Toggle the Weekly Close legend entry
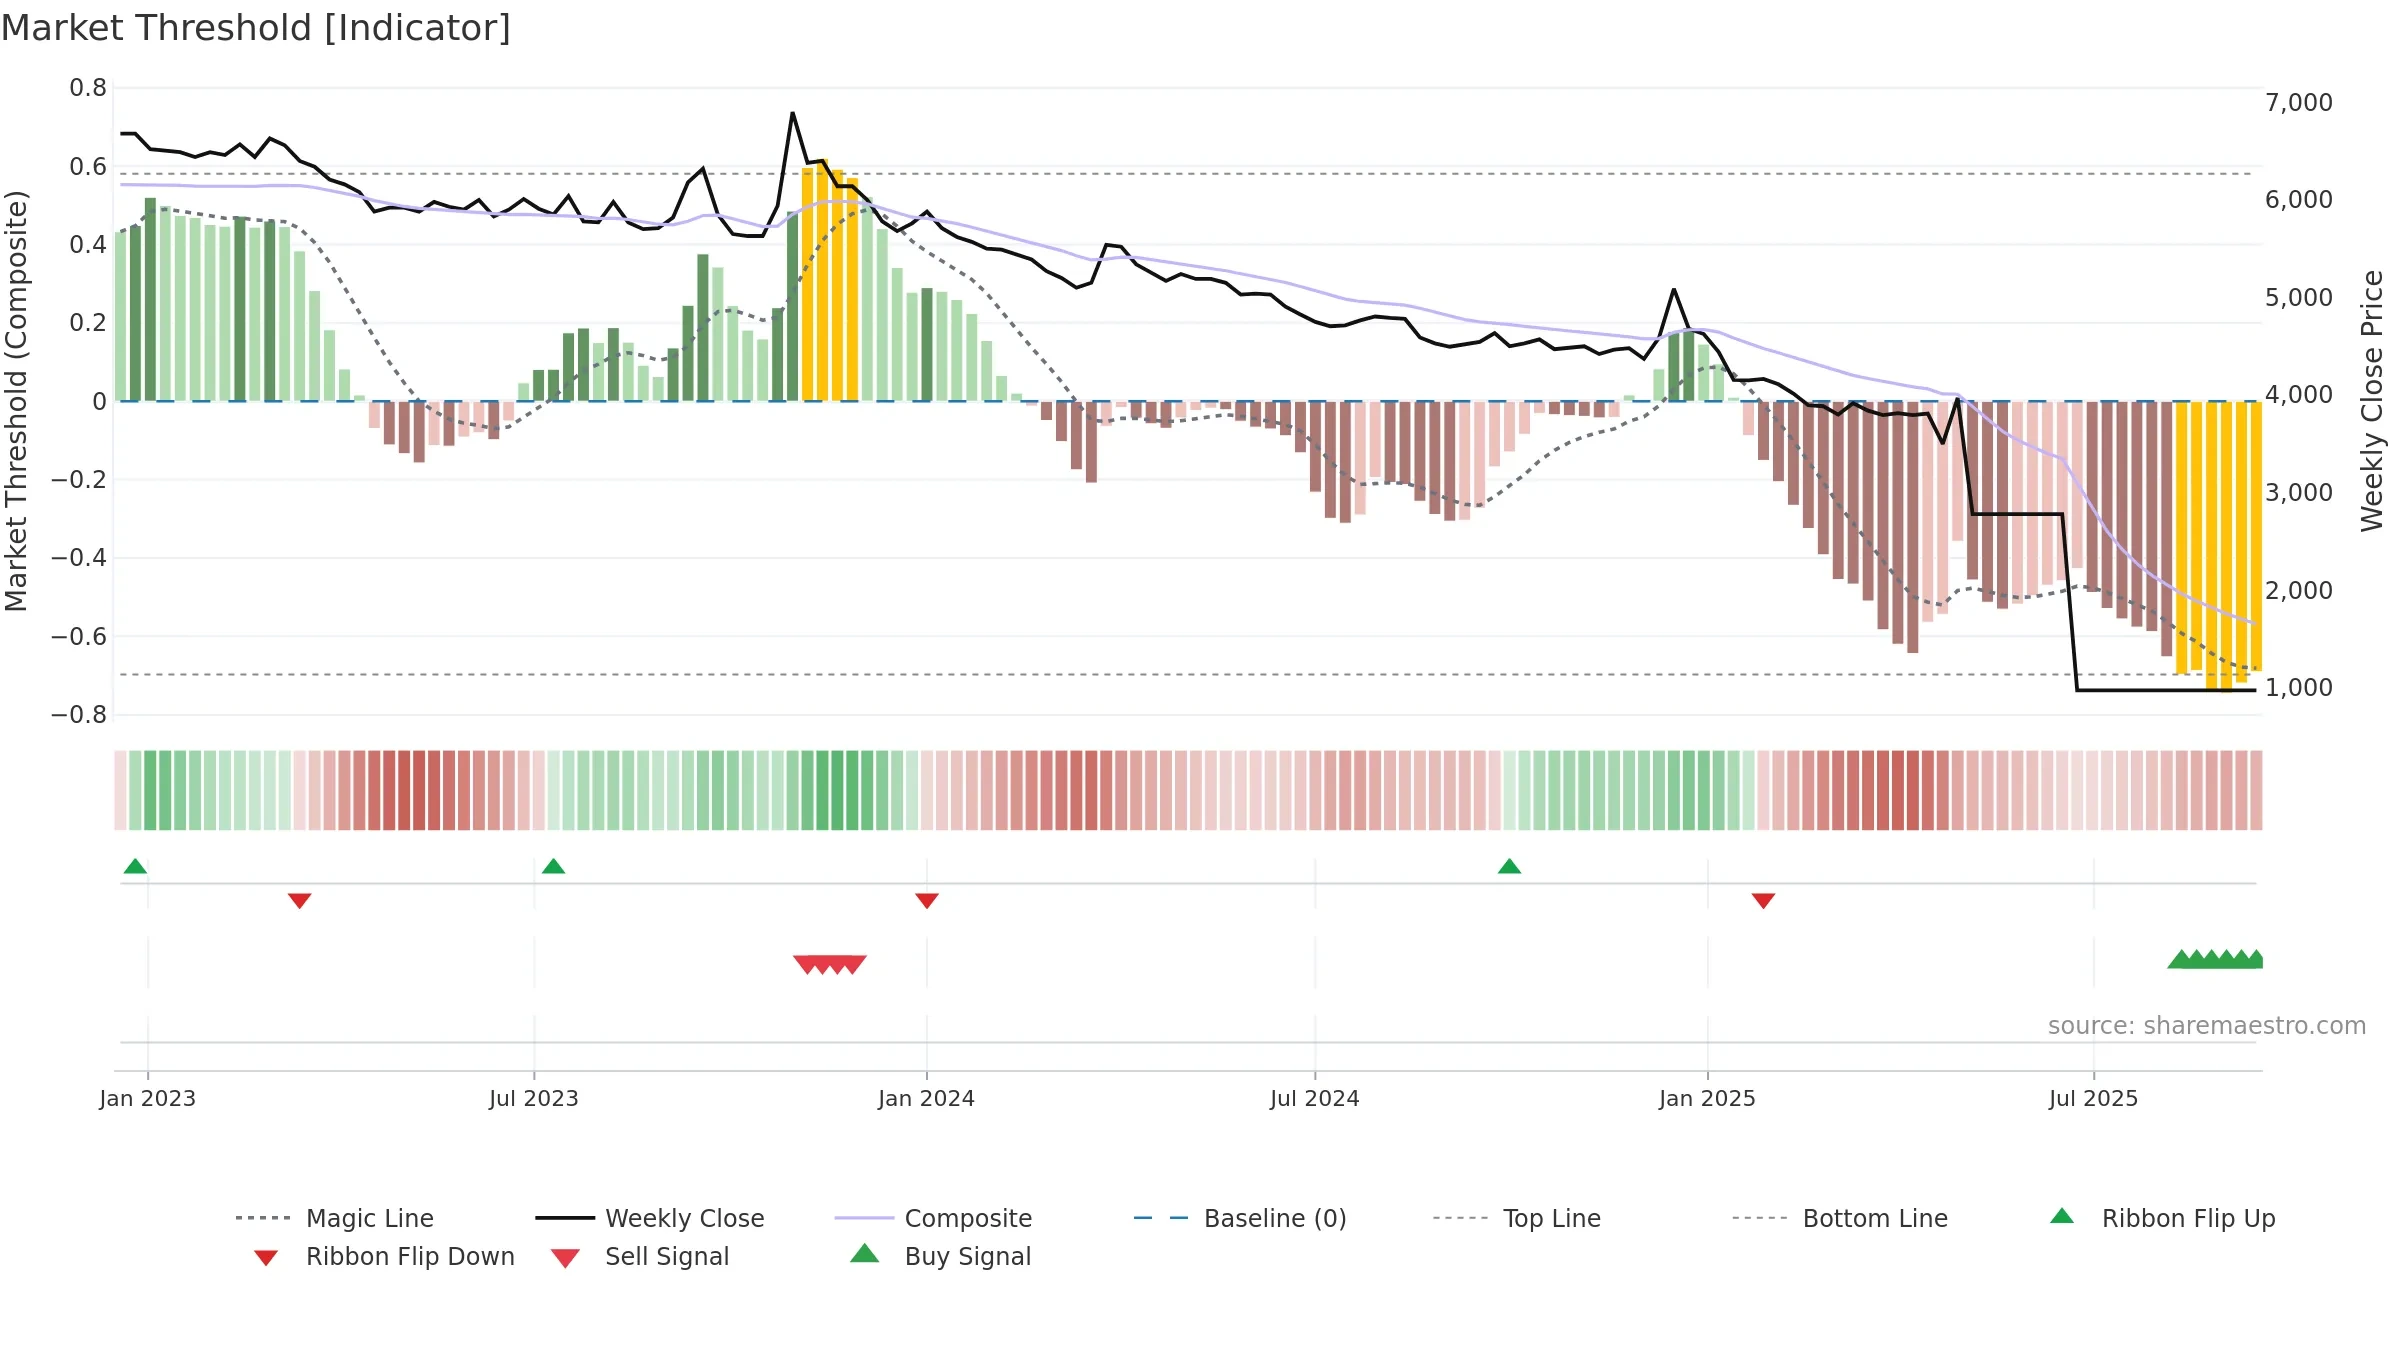 pos(649,1218)
